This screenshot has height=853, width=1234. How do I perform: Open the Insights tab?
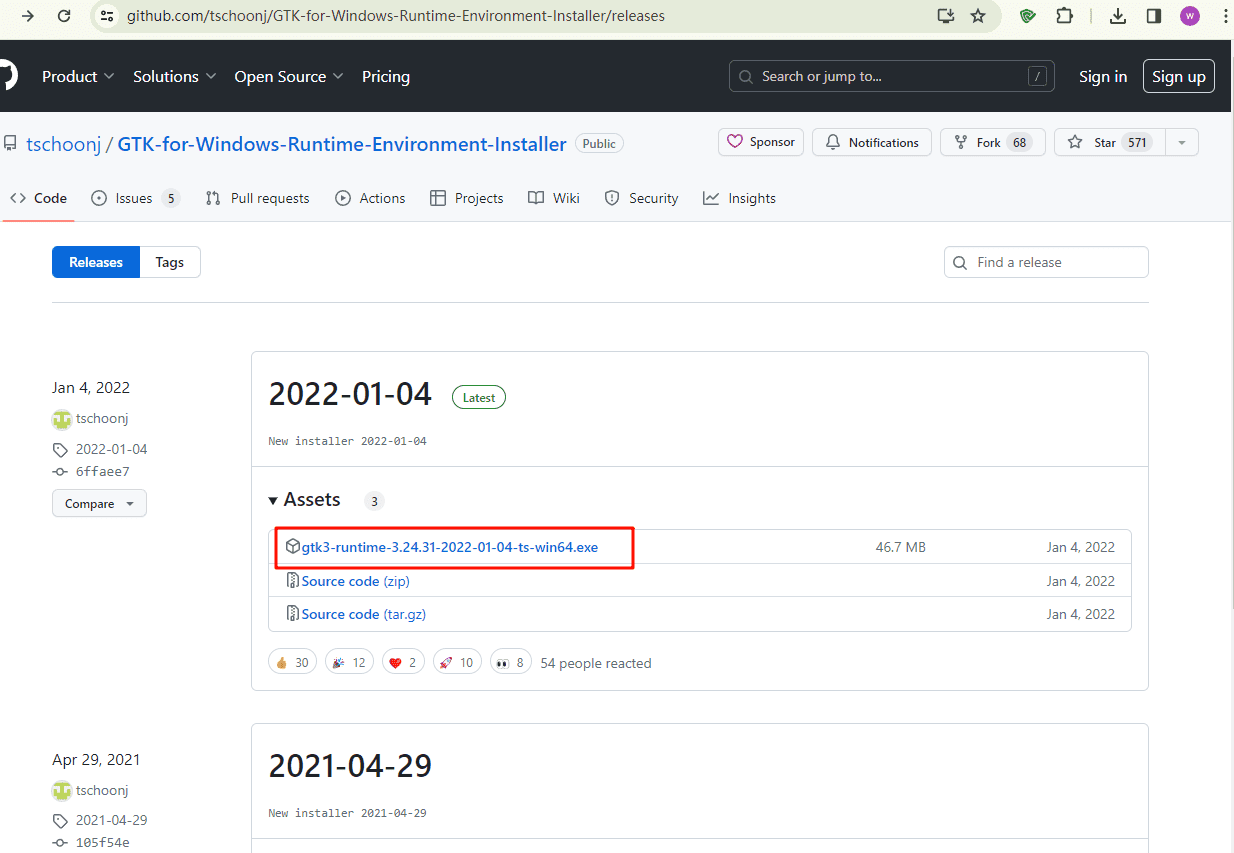coord(739,198)
